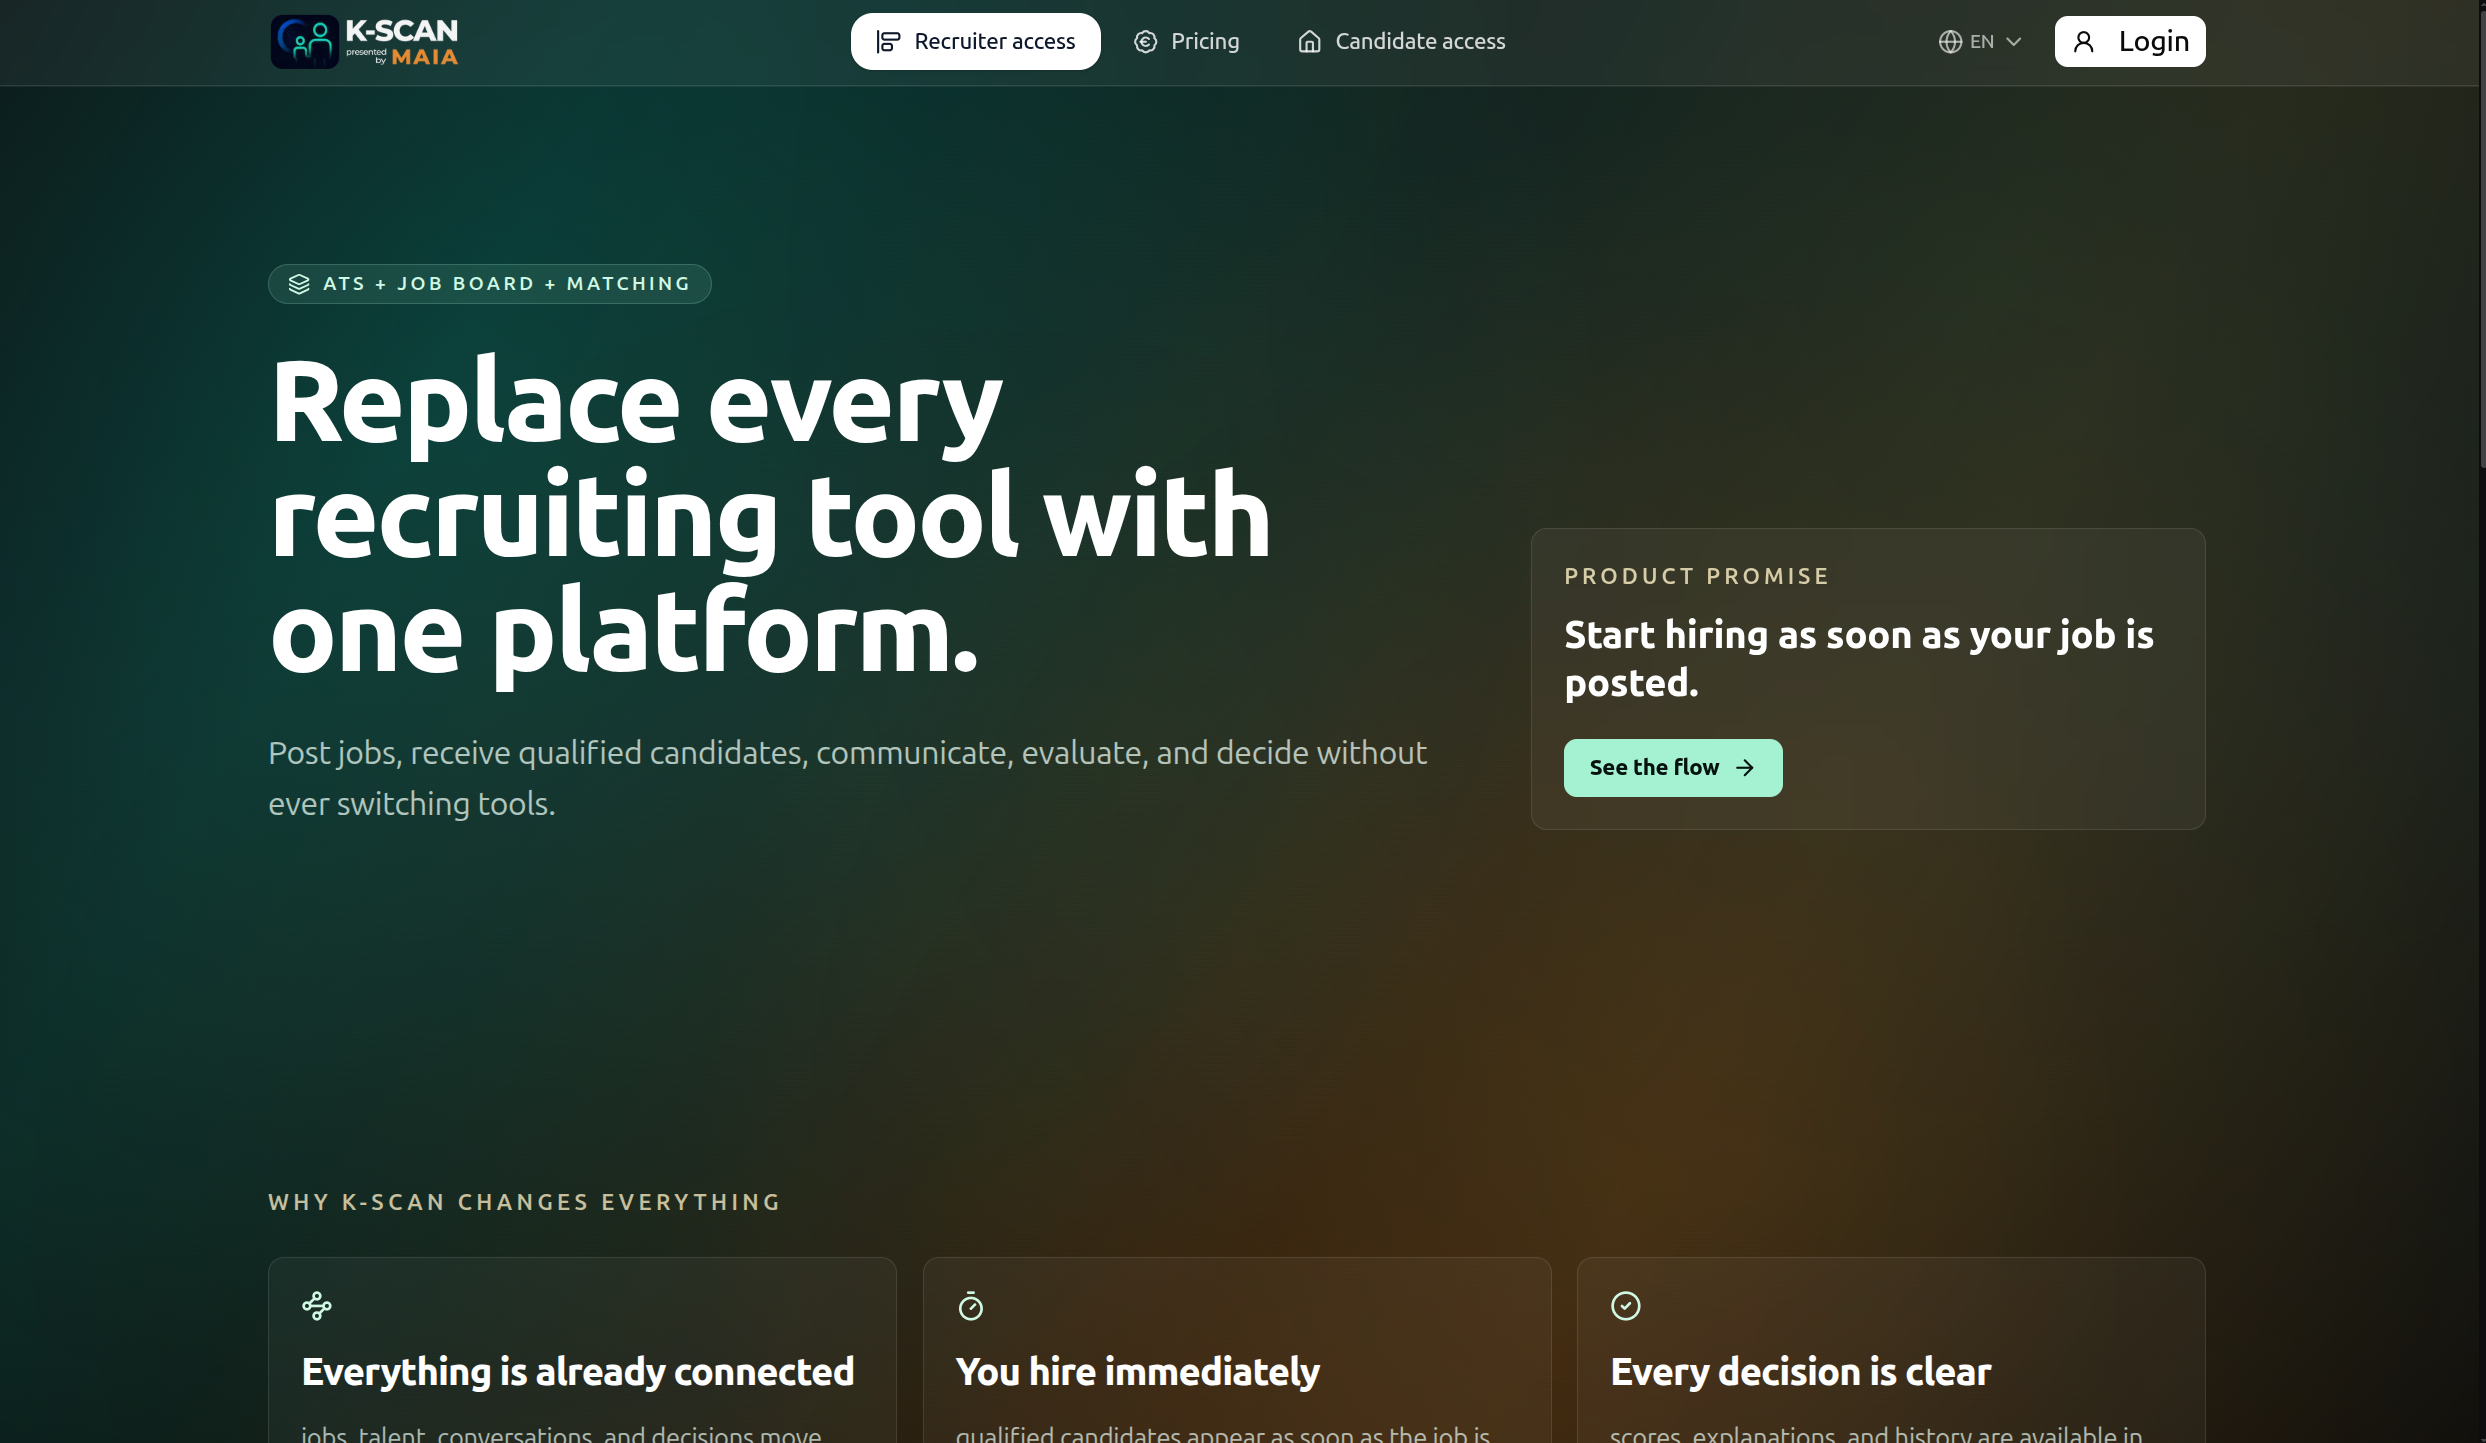The image size is (2486, 1443).
Task: Click the Pricing euro coin icon
Action: (1145, 42)
